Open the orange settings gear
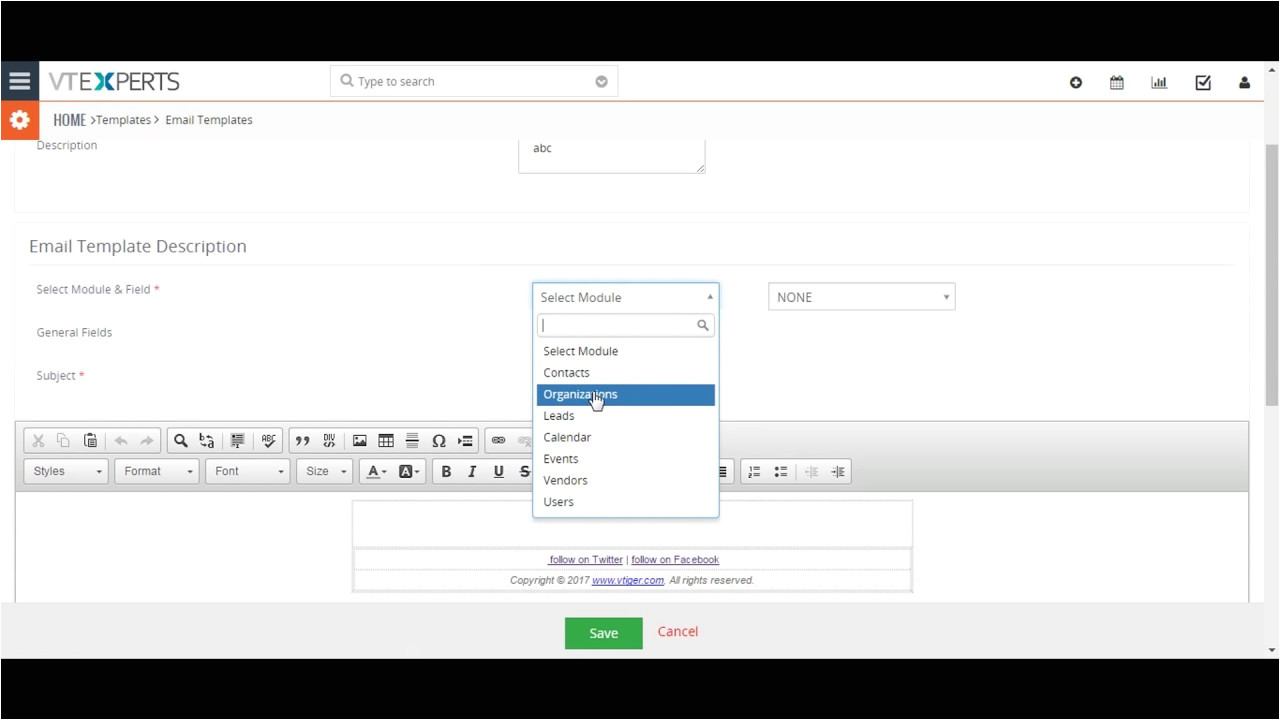This screenshot has height=720, width=1280. [19, 120]
